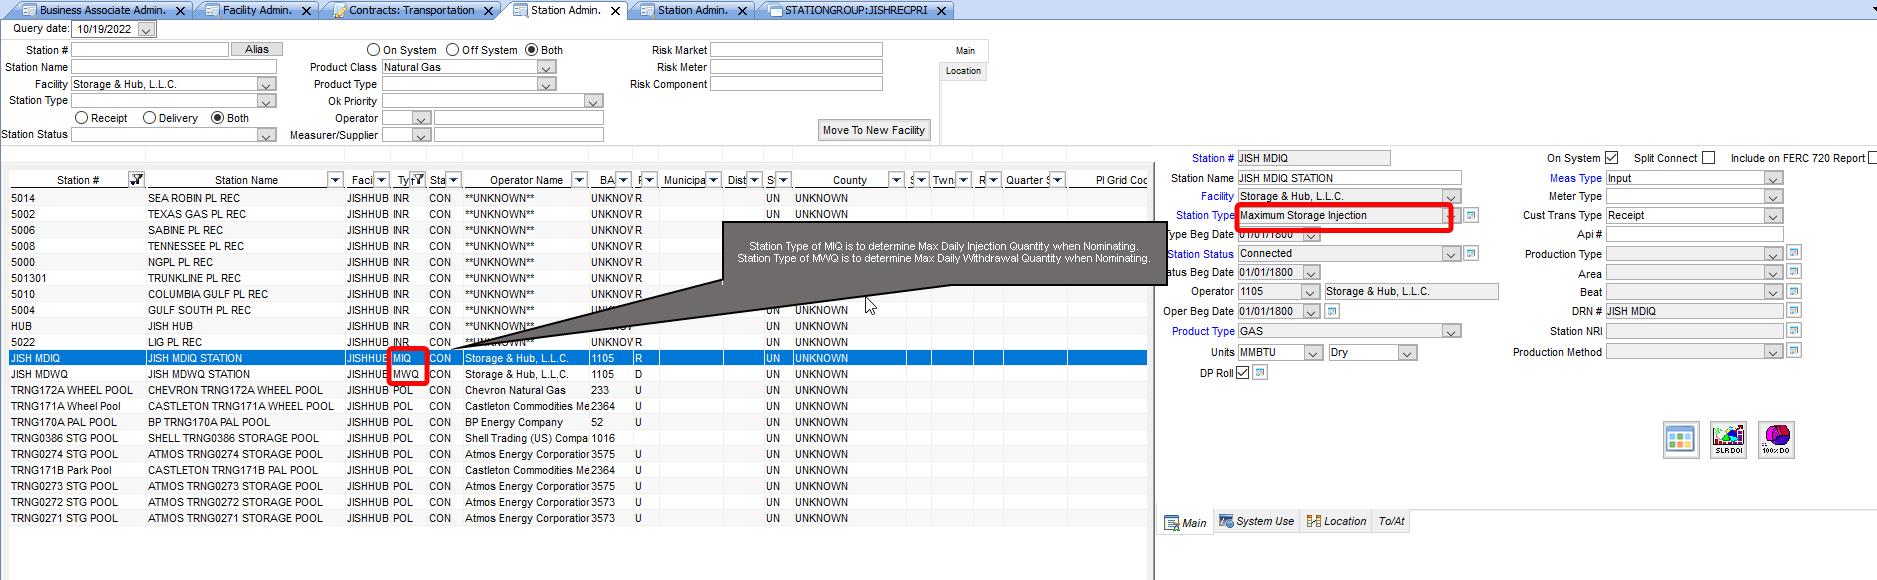Screen dimensions: 1877x580
Task: Expand the Cust Trans Type dropdown
Action: click(1773, 216)
